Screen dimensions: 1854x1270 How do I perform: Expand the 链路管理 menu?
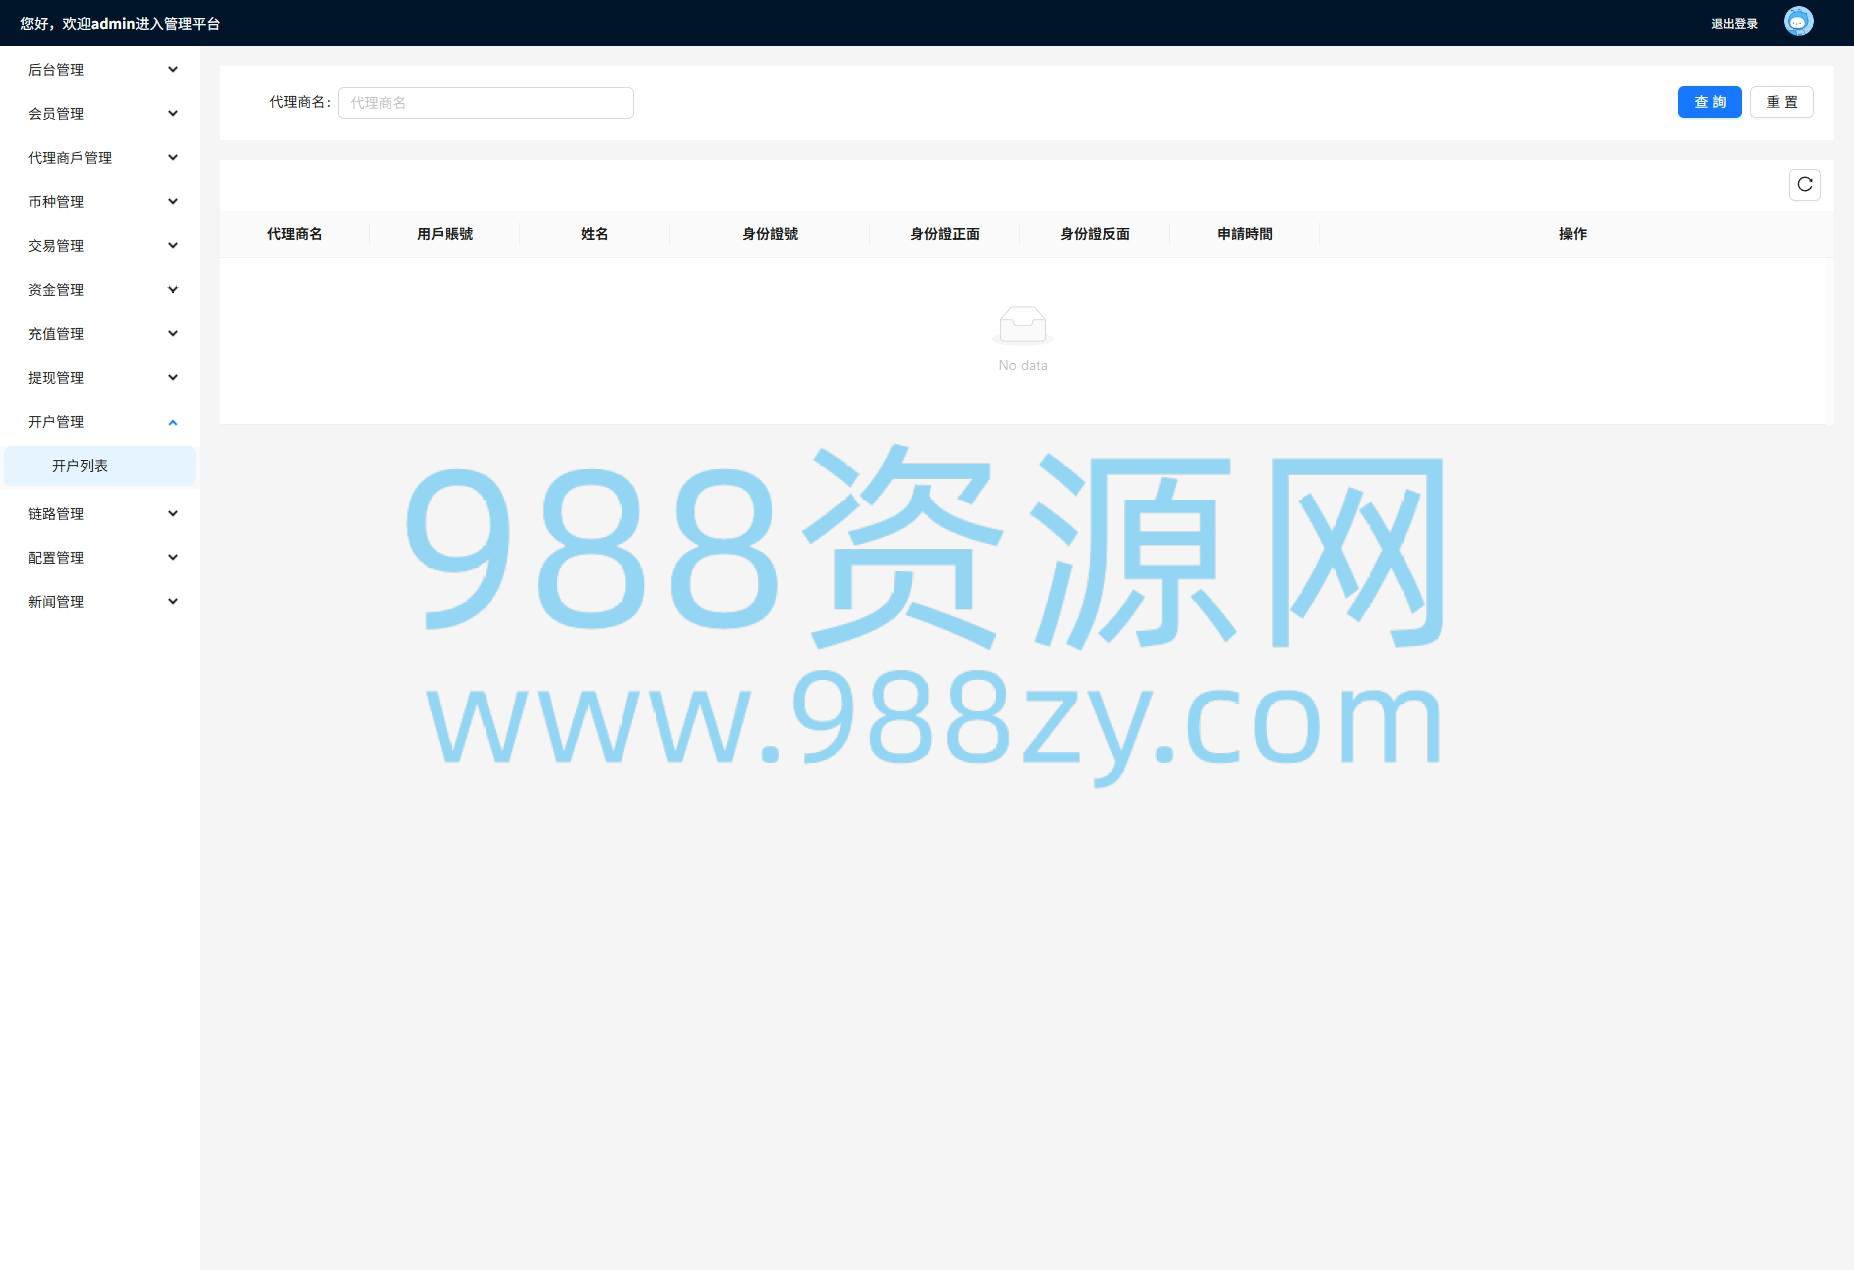[100, 514]
